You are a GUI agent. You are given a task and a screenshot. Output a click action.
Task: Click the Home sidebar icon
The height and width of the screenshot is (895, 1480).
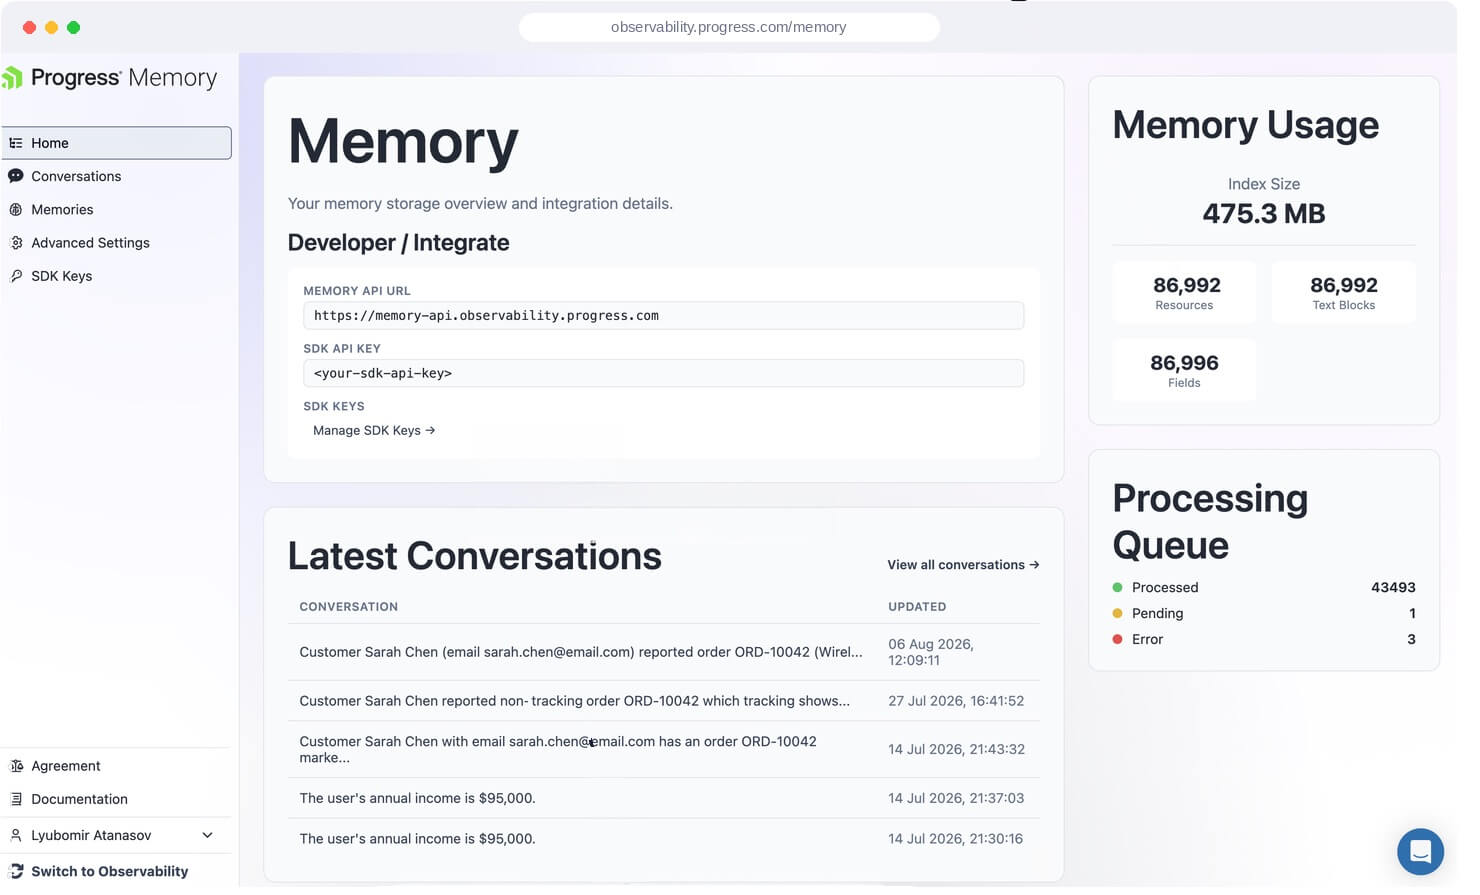(x=16, y=144)
